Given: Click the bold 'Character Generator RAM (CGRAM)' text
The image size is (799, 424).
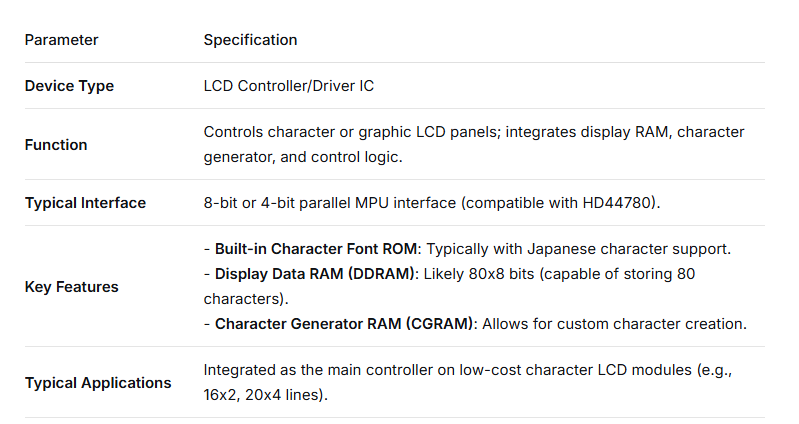Looking at the screenshot, I should [x=345, y=324].
